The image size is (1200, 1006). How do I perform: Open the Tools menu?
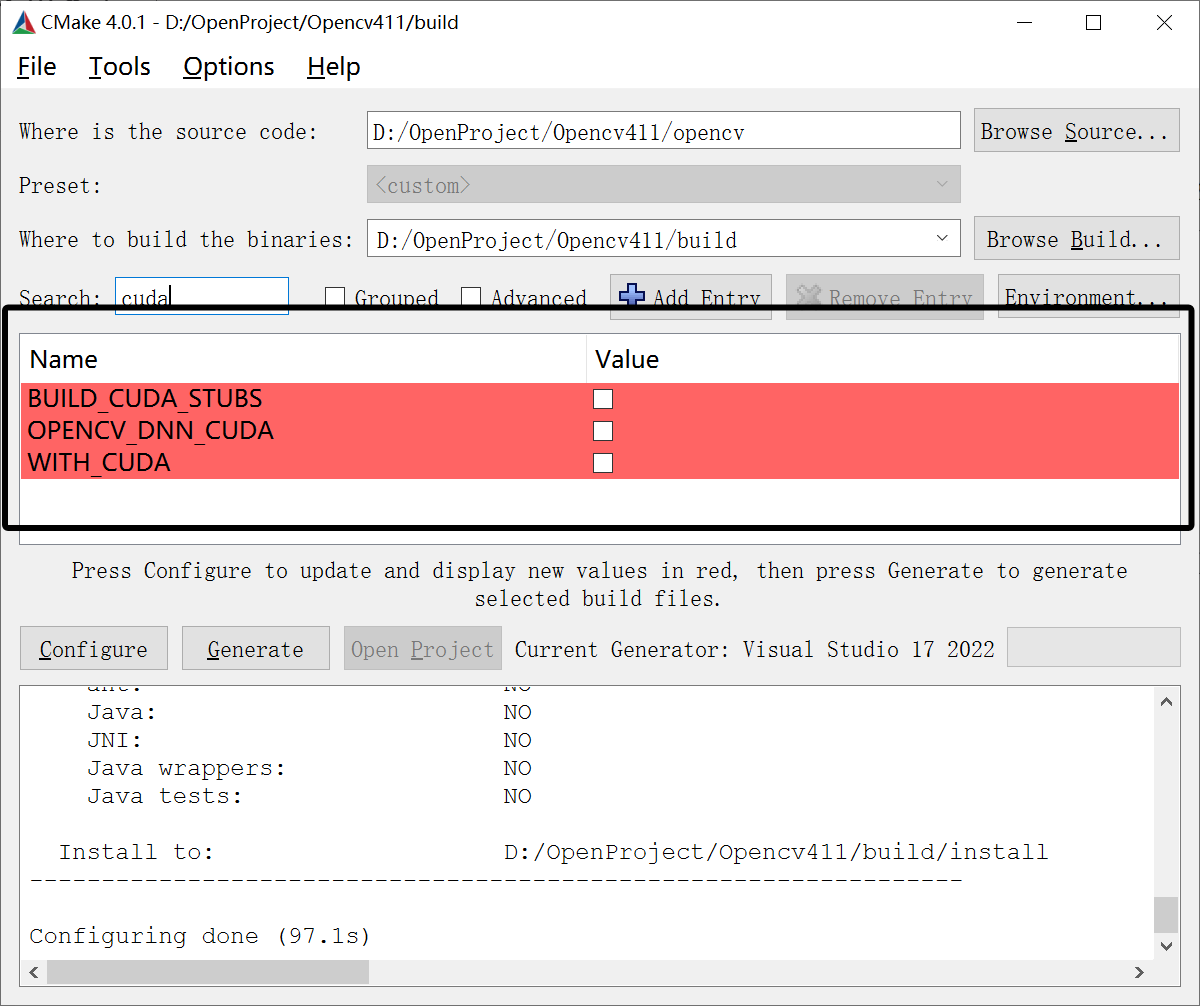click(x=119, y=66)
